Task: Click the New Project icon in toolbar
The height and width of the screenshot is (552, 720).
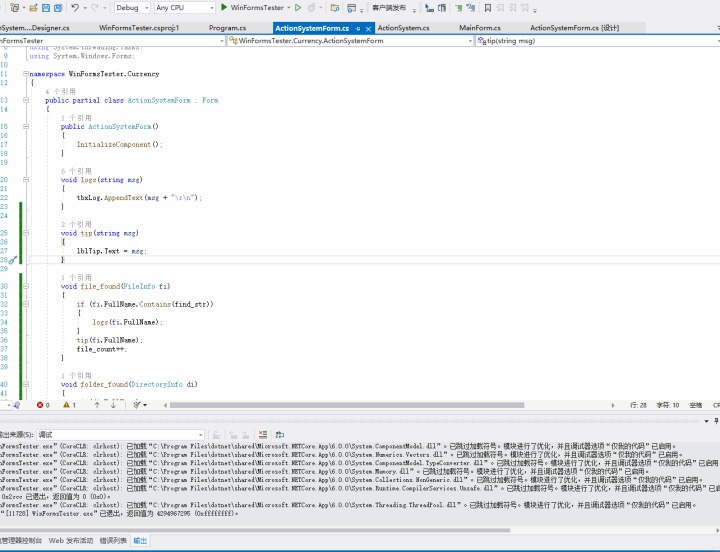Action: (15, 7)
